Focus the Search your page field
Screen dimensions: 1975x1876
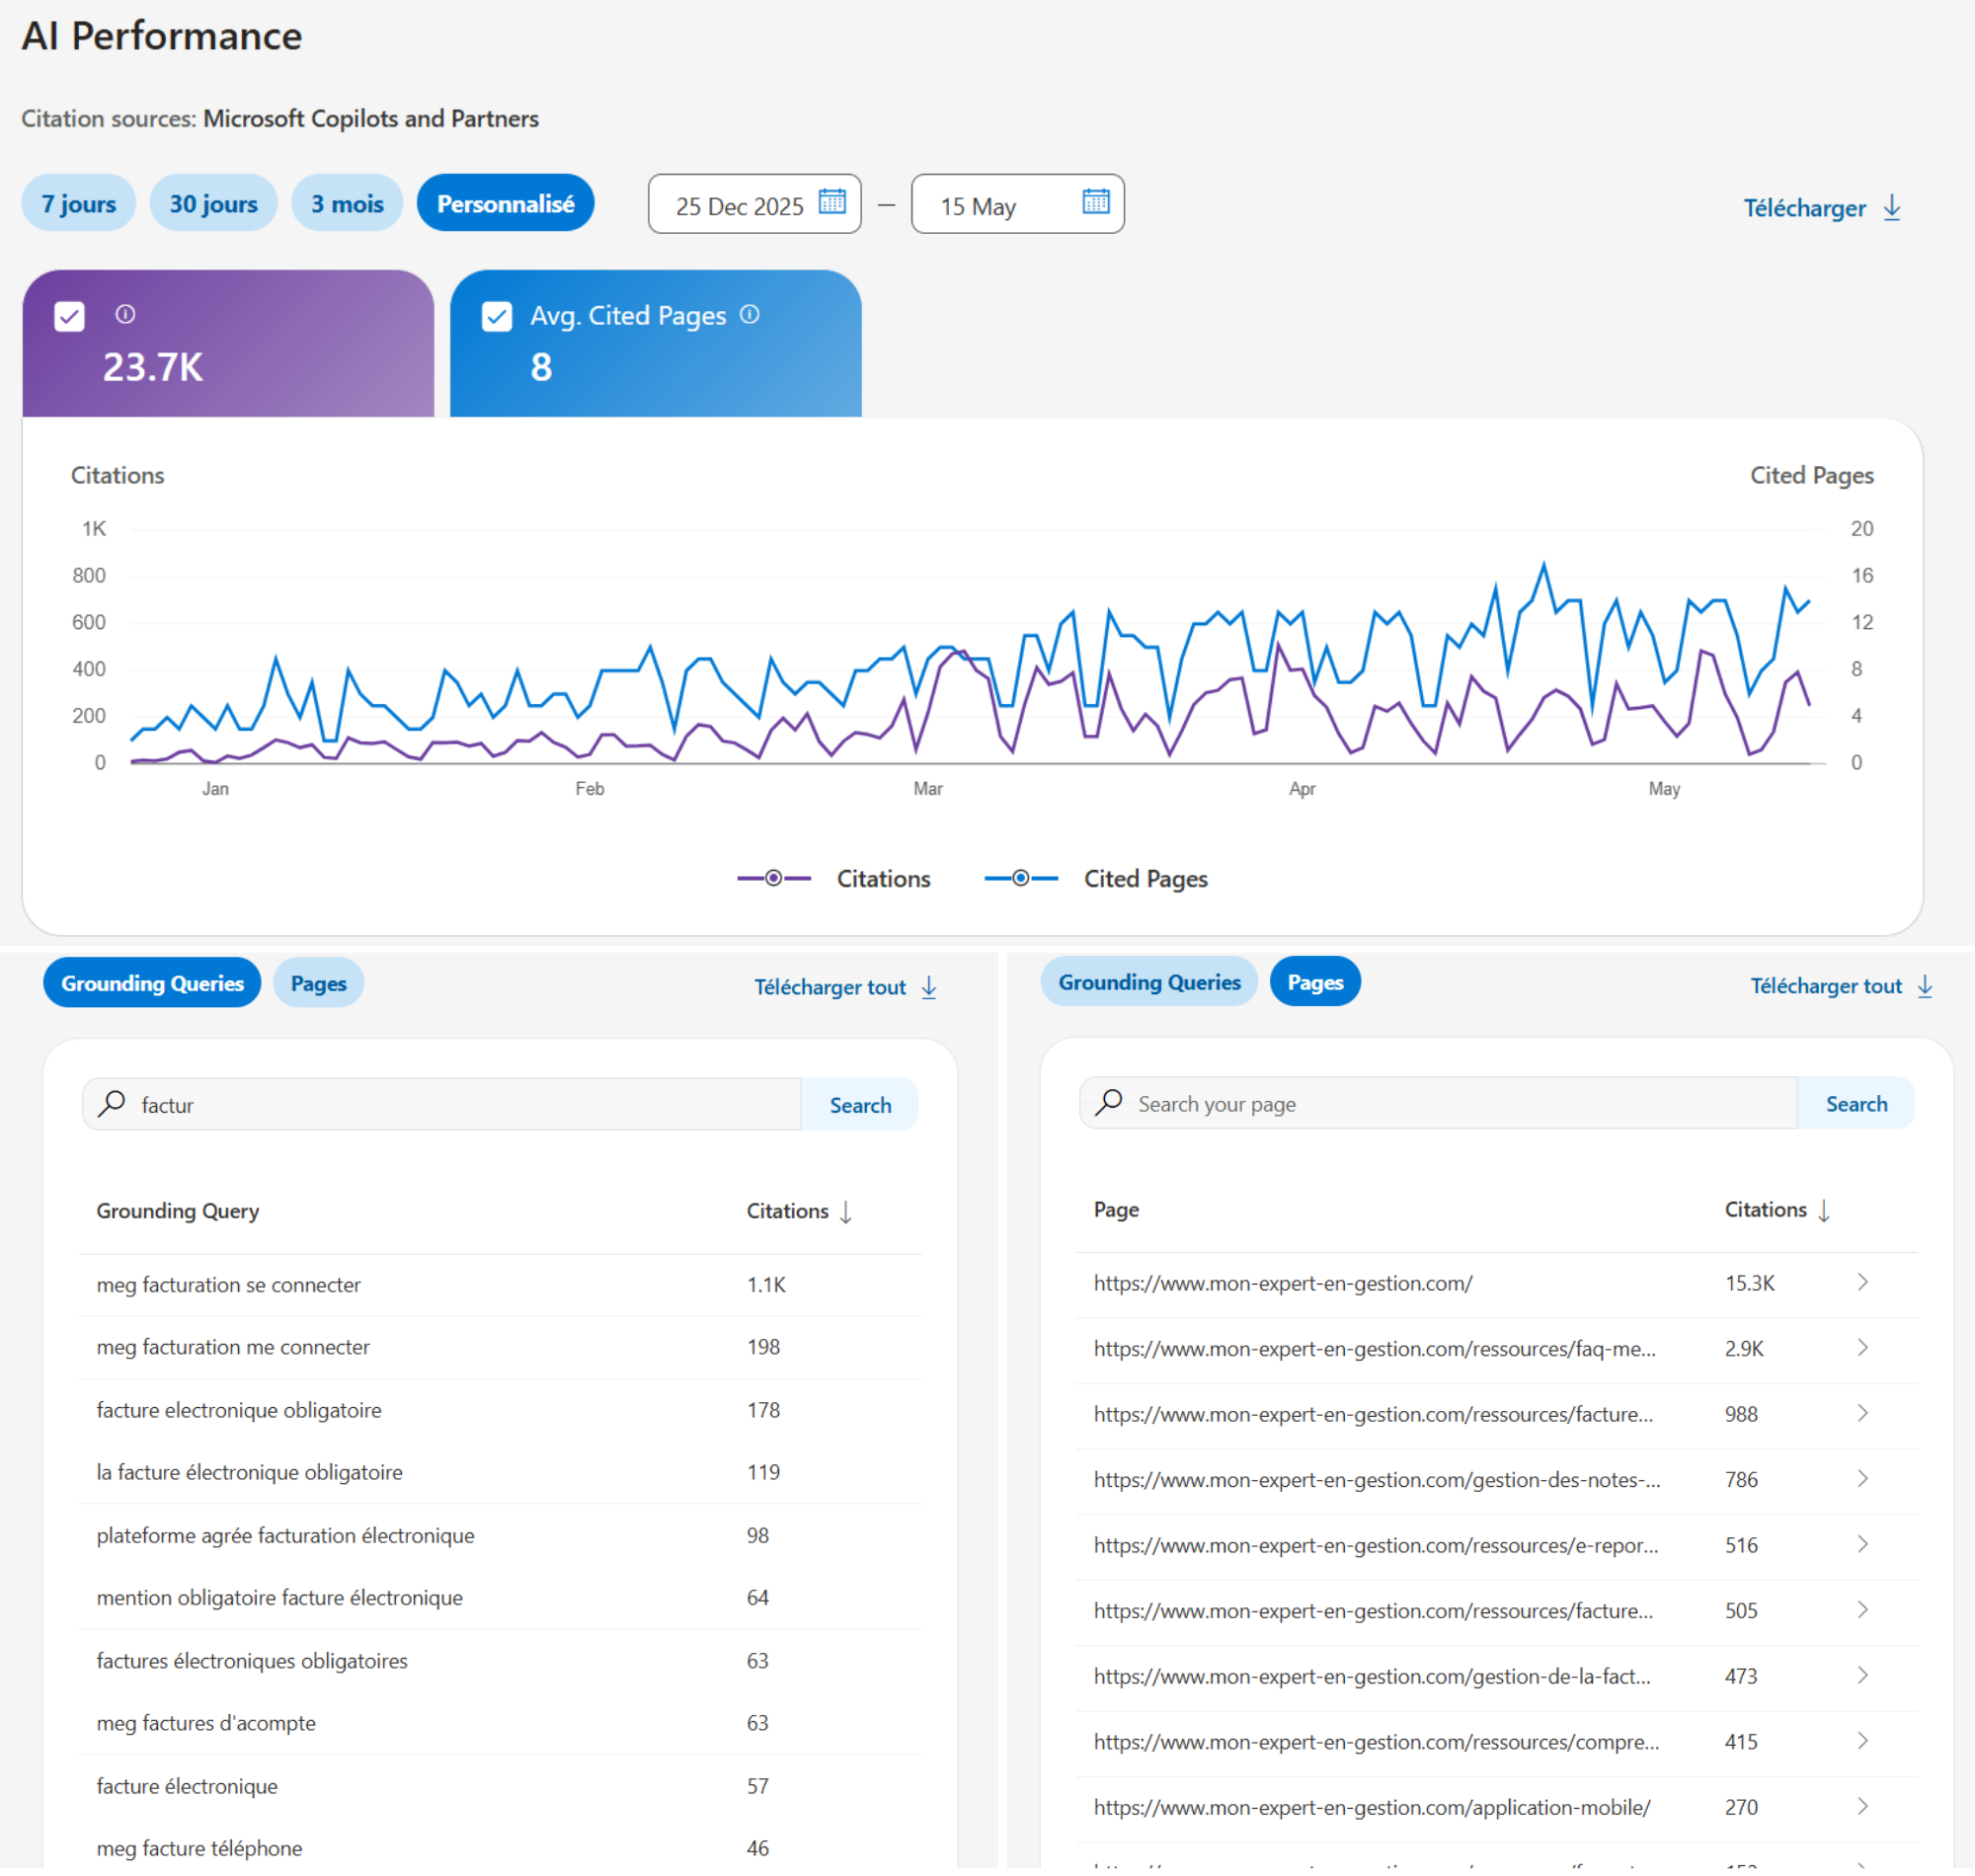point(1438,1104)
